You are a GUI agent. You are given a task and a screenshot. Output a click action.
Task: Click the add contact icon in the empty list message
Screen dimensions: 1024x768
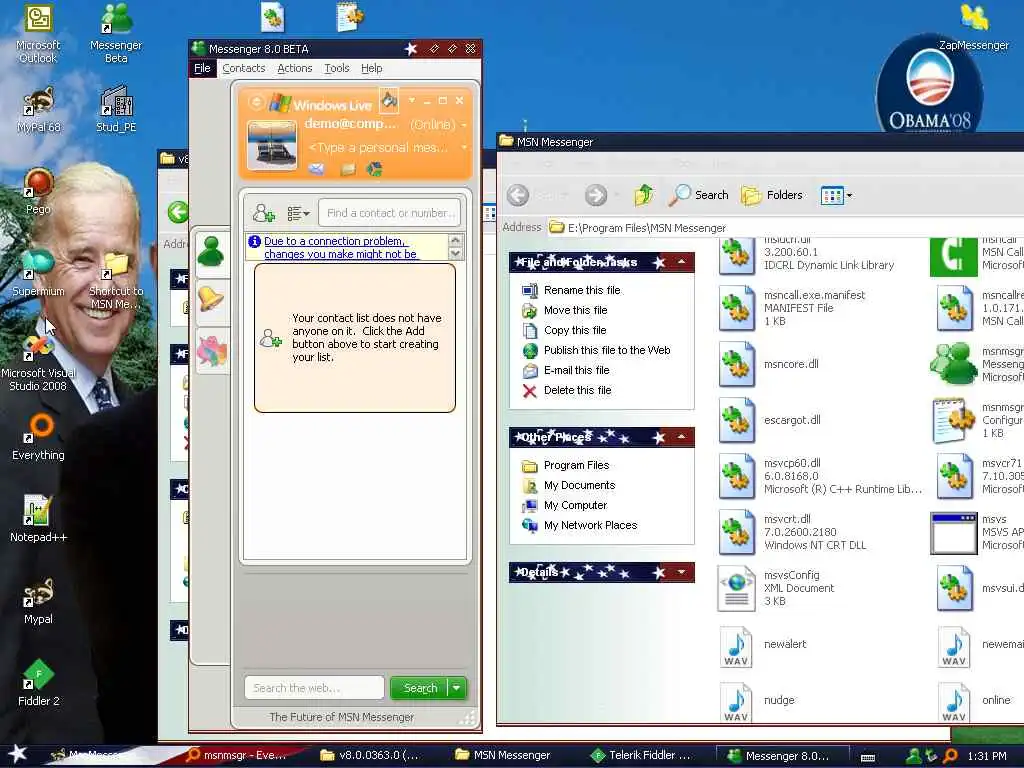(270, 338)
